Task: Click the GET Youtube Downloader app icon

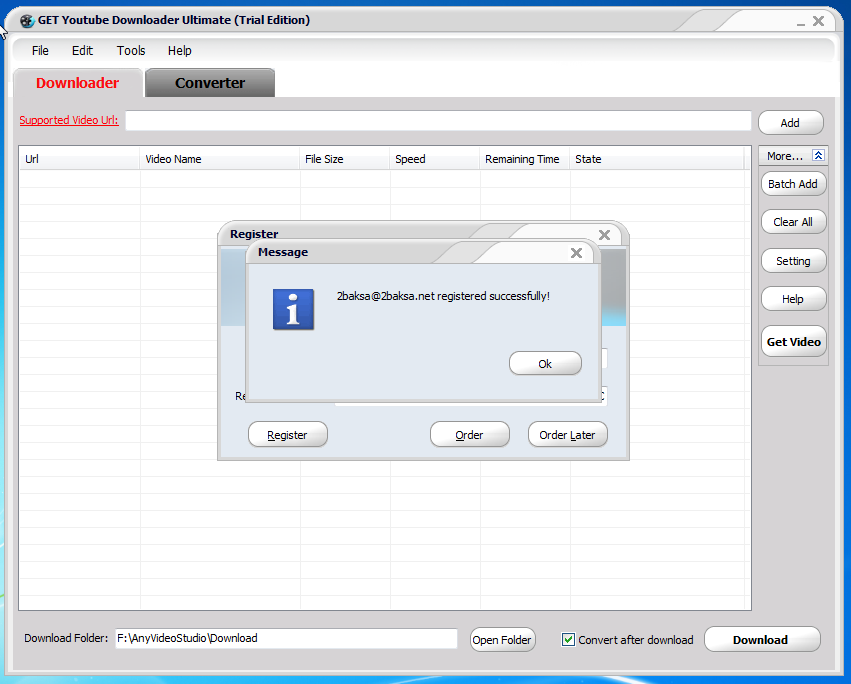Action: tap(27, 21)
